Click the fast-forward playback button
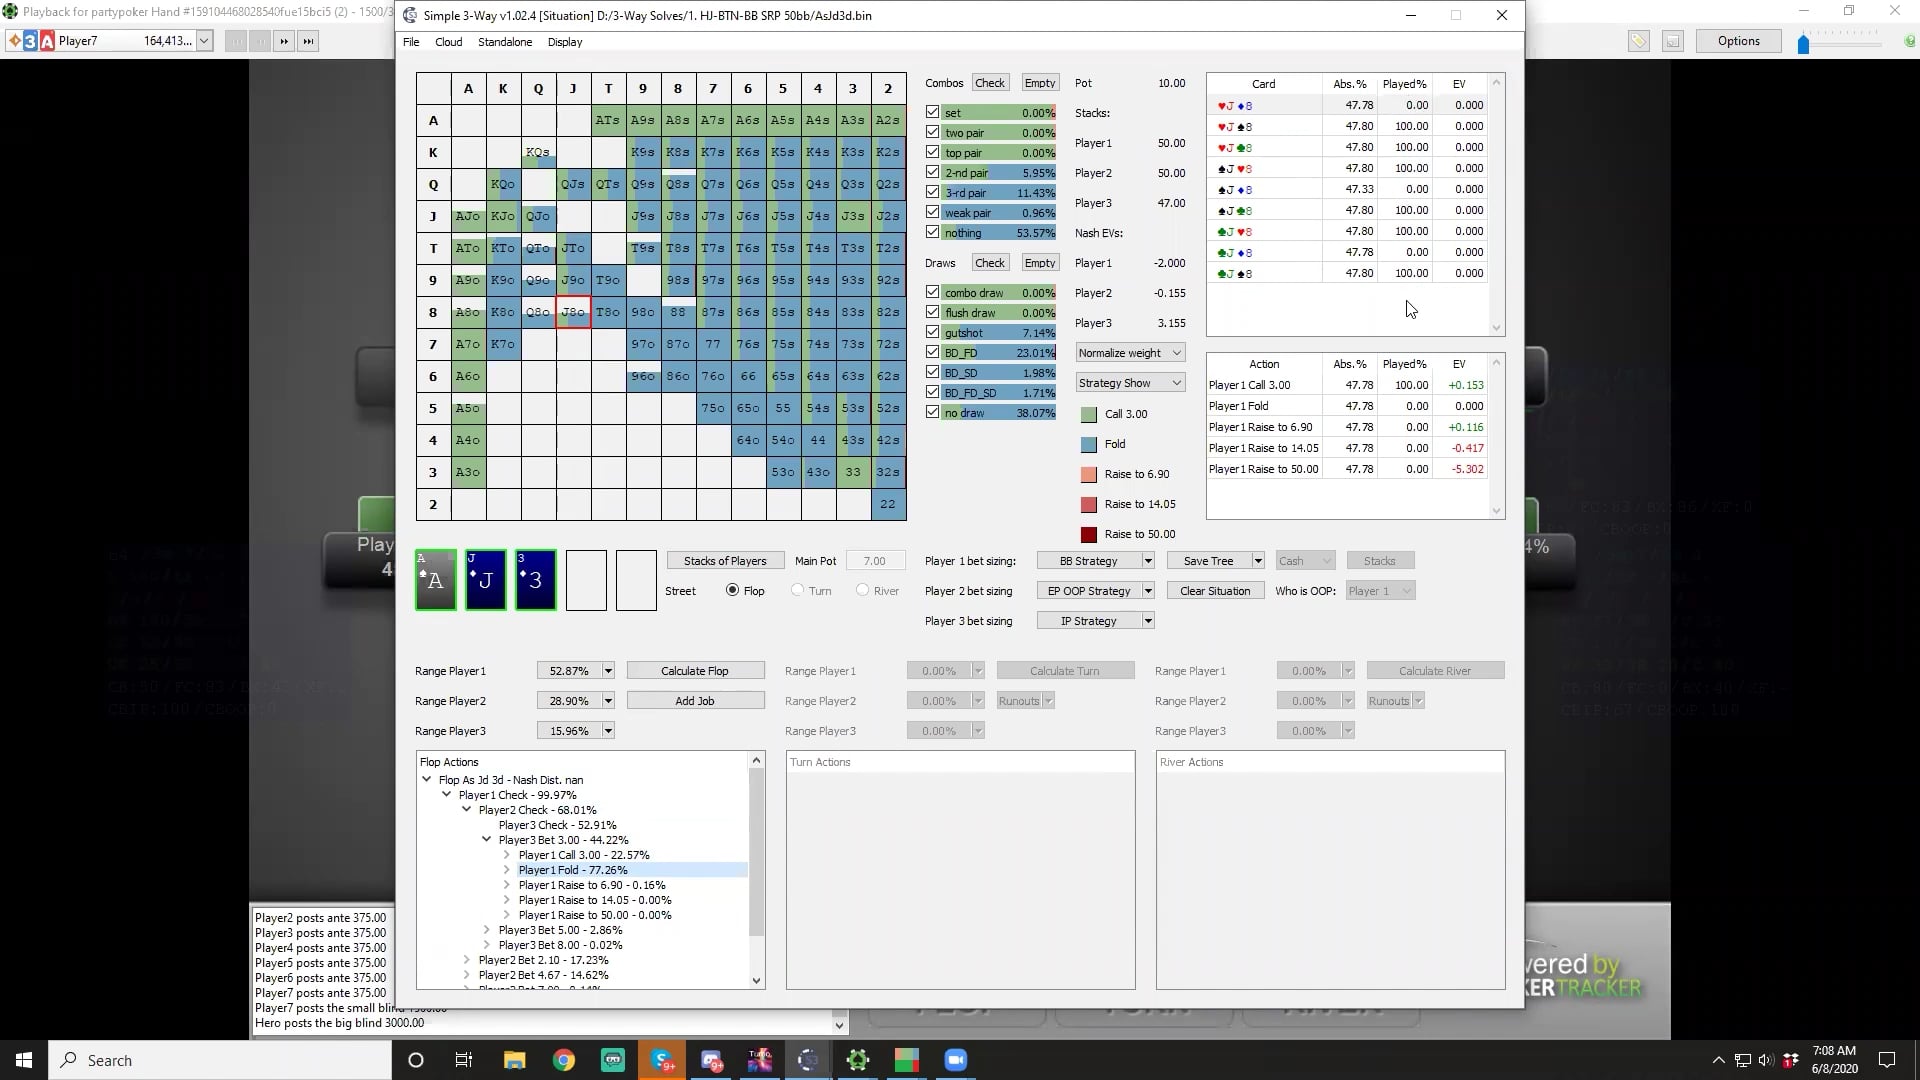The image size is (1920, 1080). point(284,41)
